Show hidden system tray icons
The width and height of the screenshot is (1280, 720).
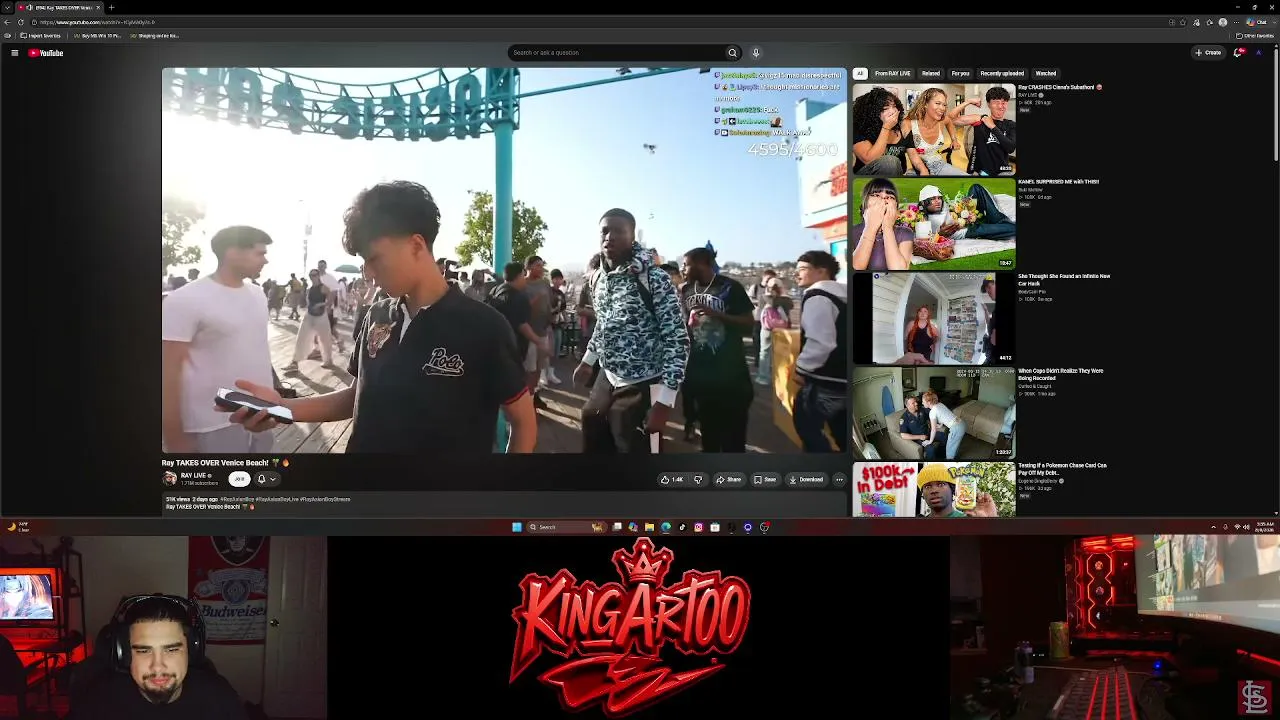(1213, 527)
